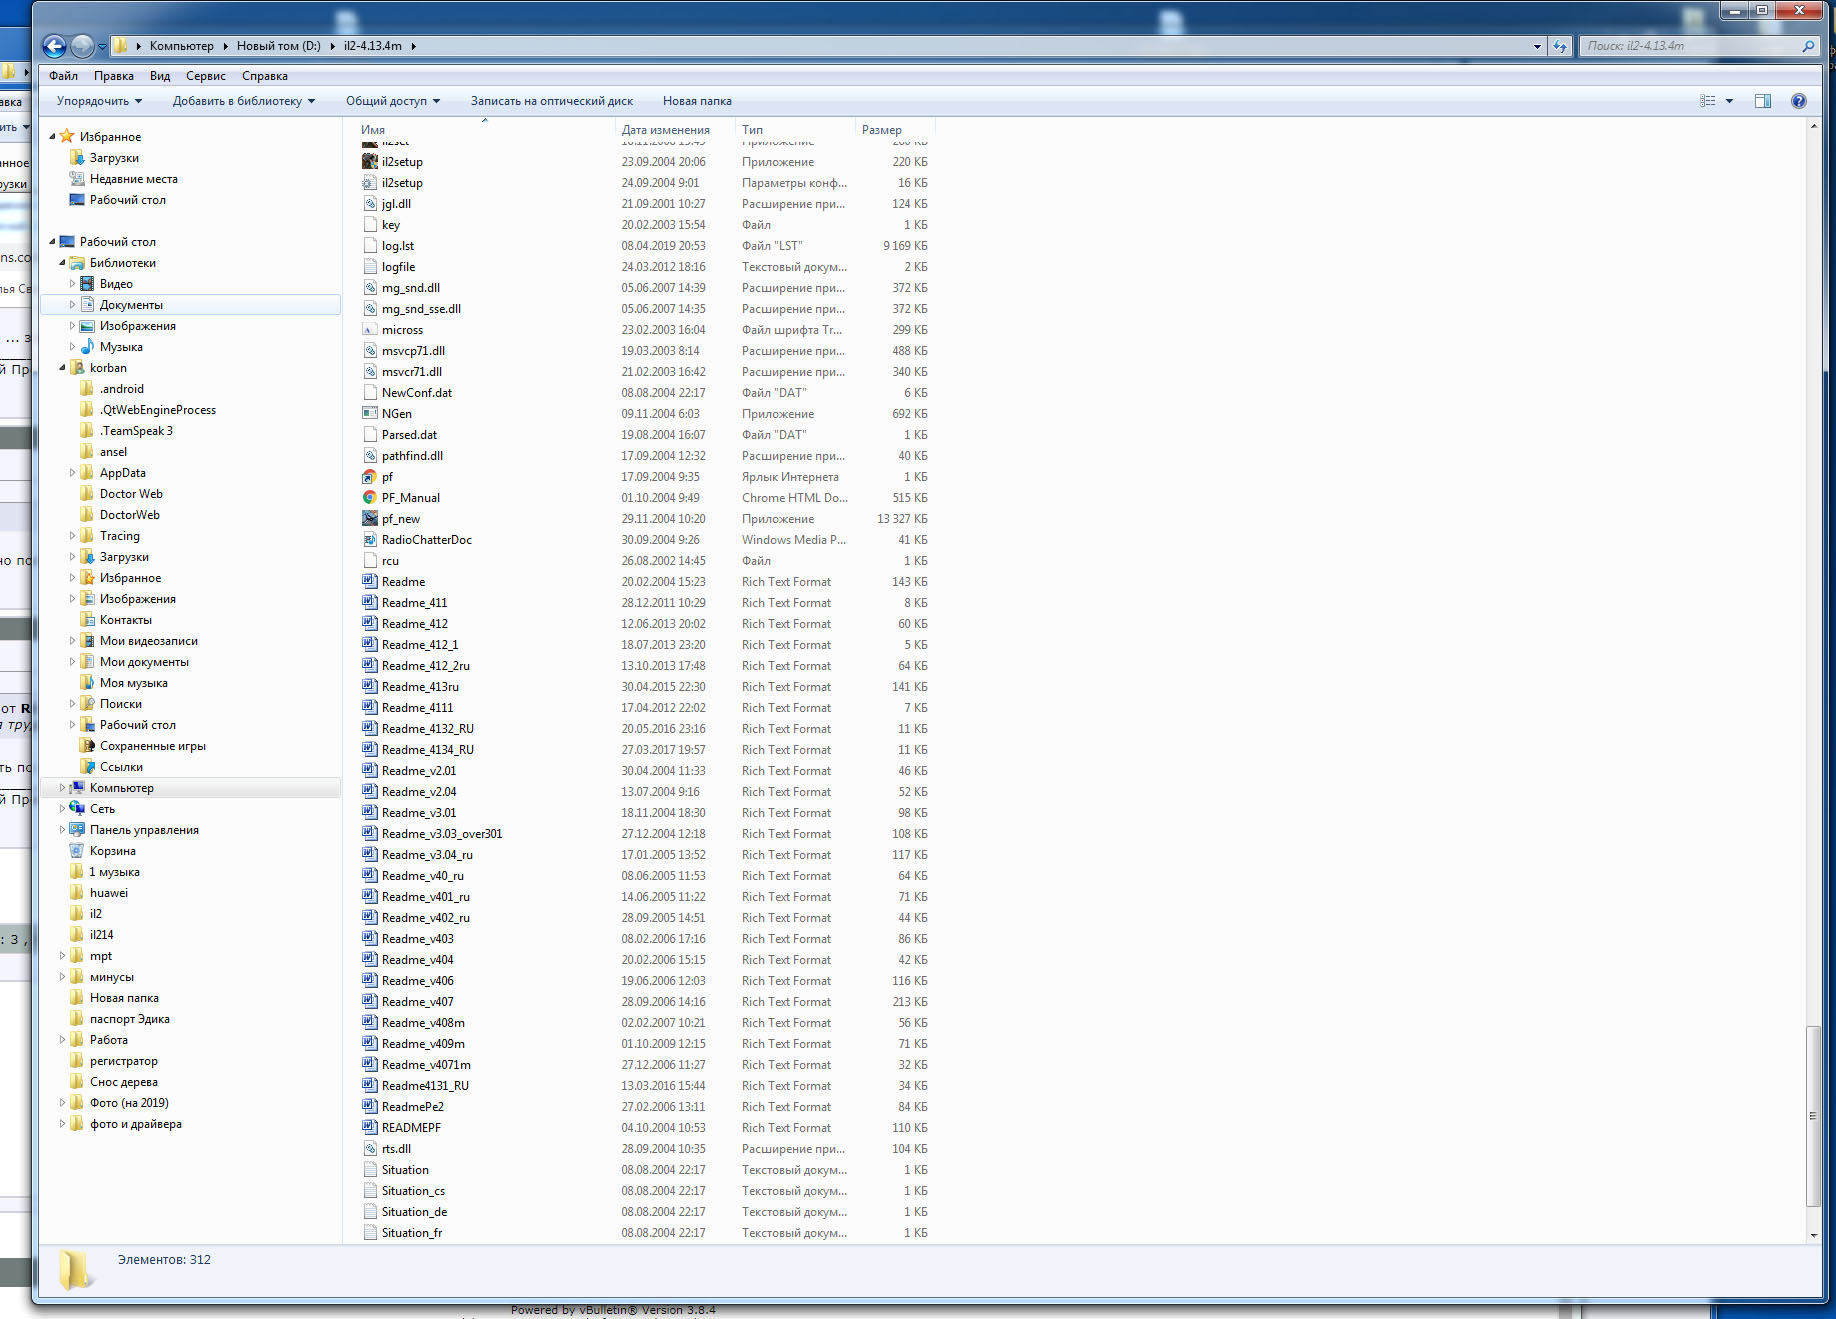This screenshot has width=1836, height=1319.
Task: Select the log.lst file name
Action: [398, 246]
